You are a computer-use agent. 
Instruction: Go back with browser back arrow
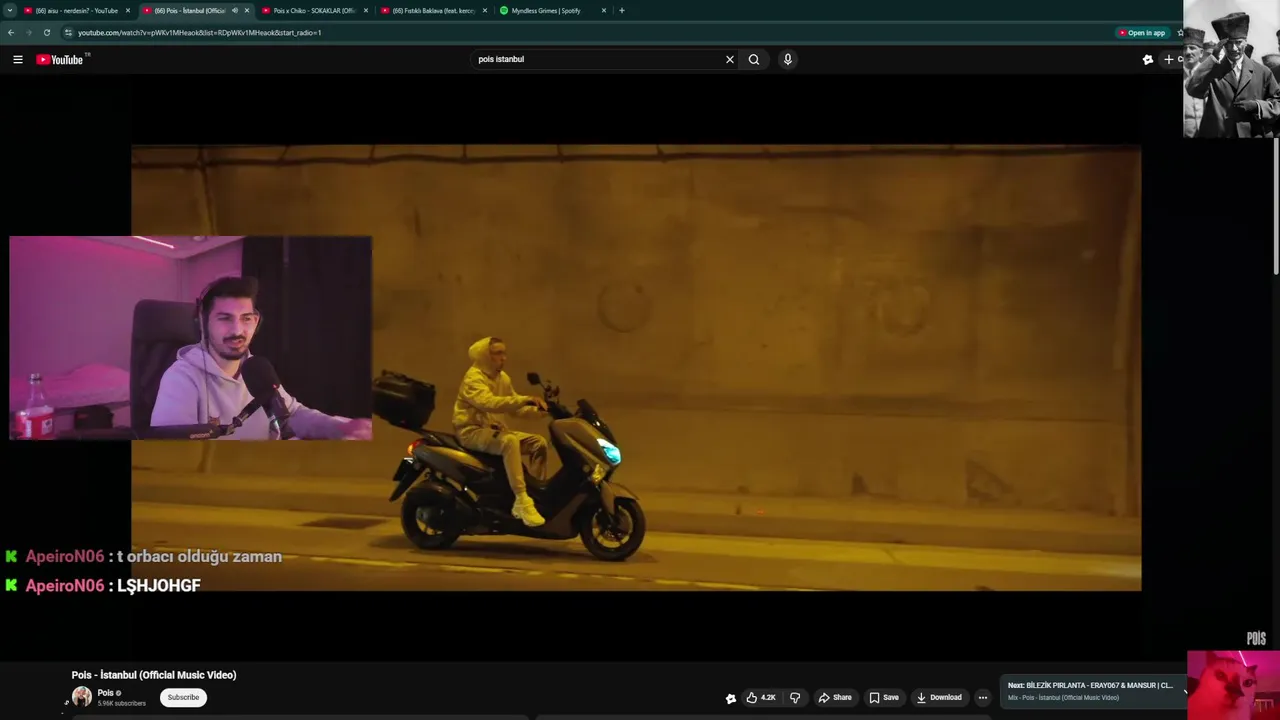[11, 32]
